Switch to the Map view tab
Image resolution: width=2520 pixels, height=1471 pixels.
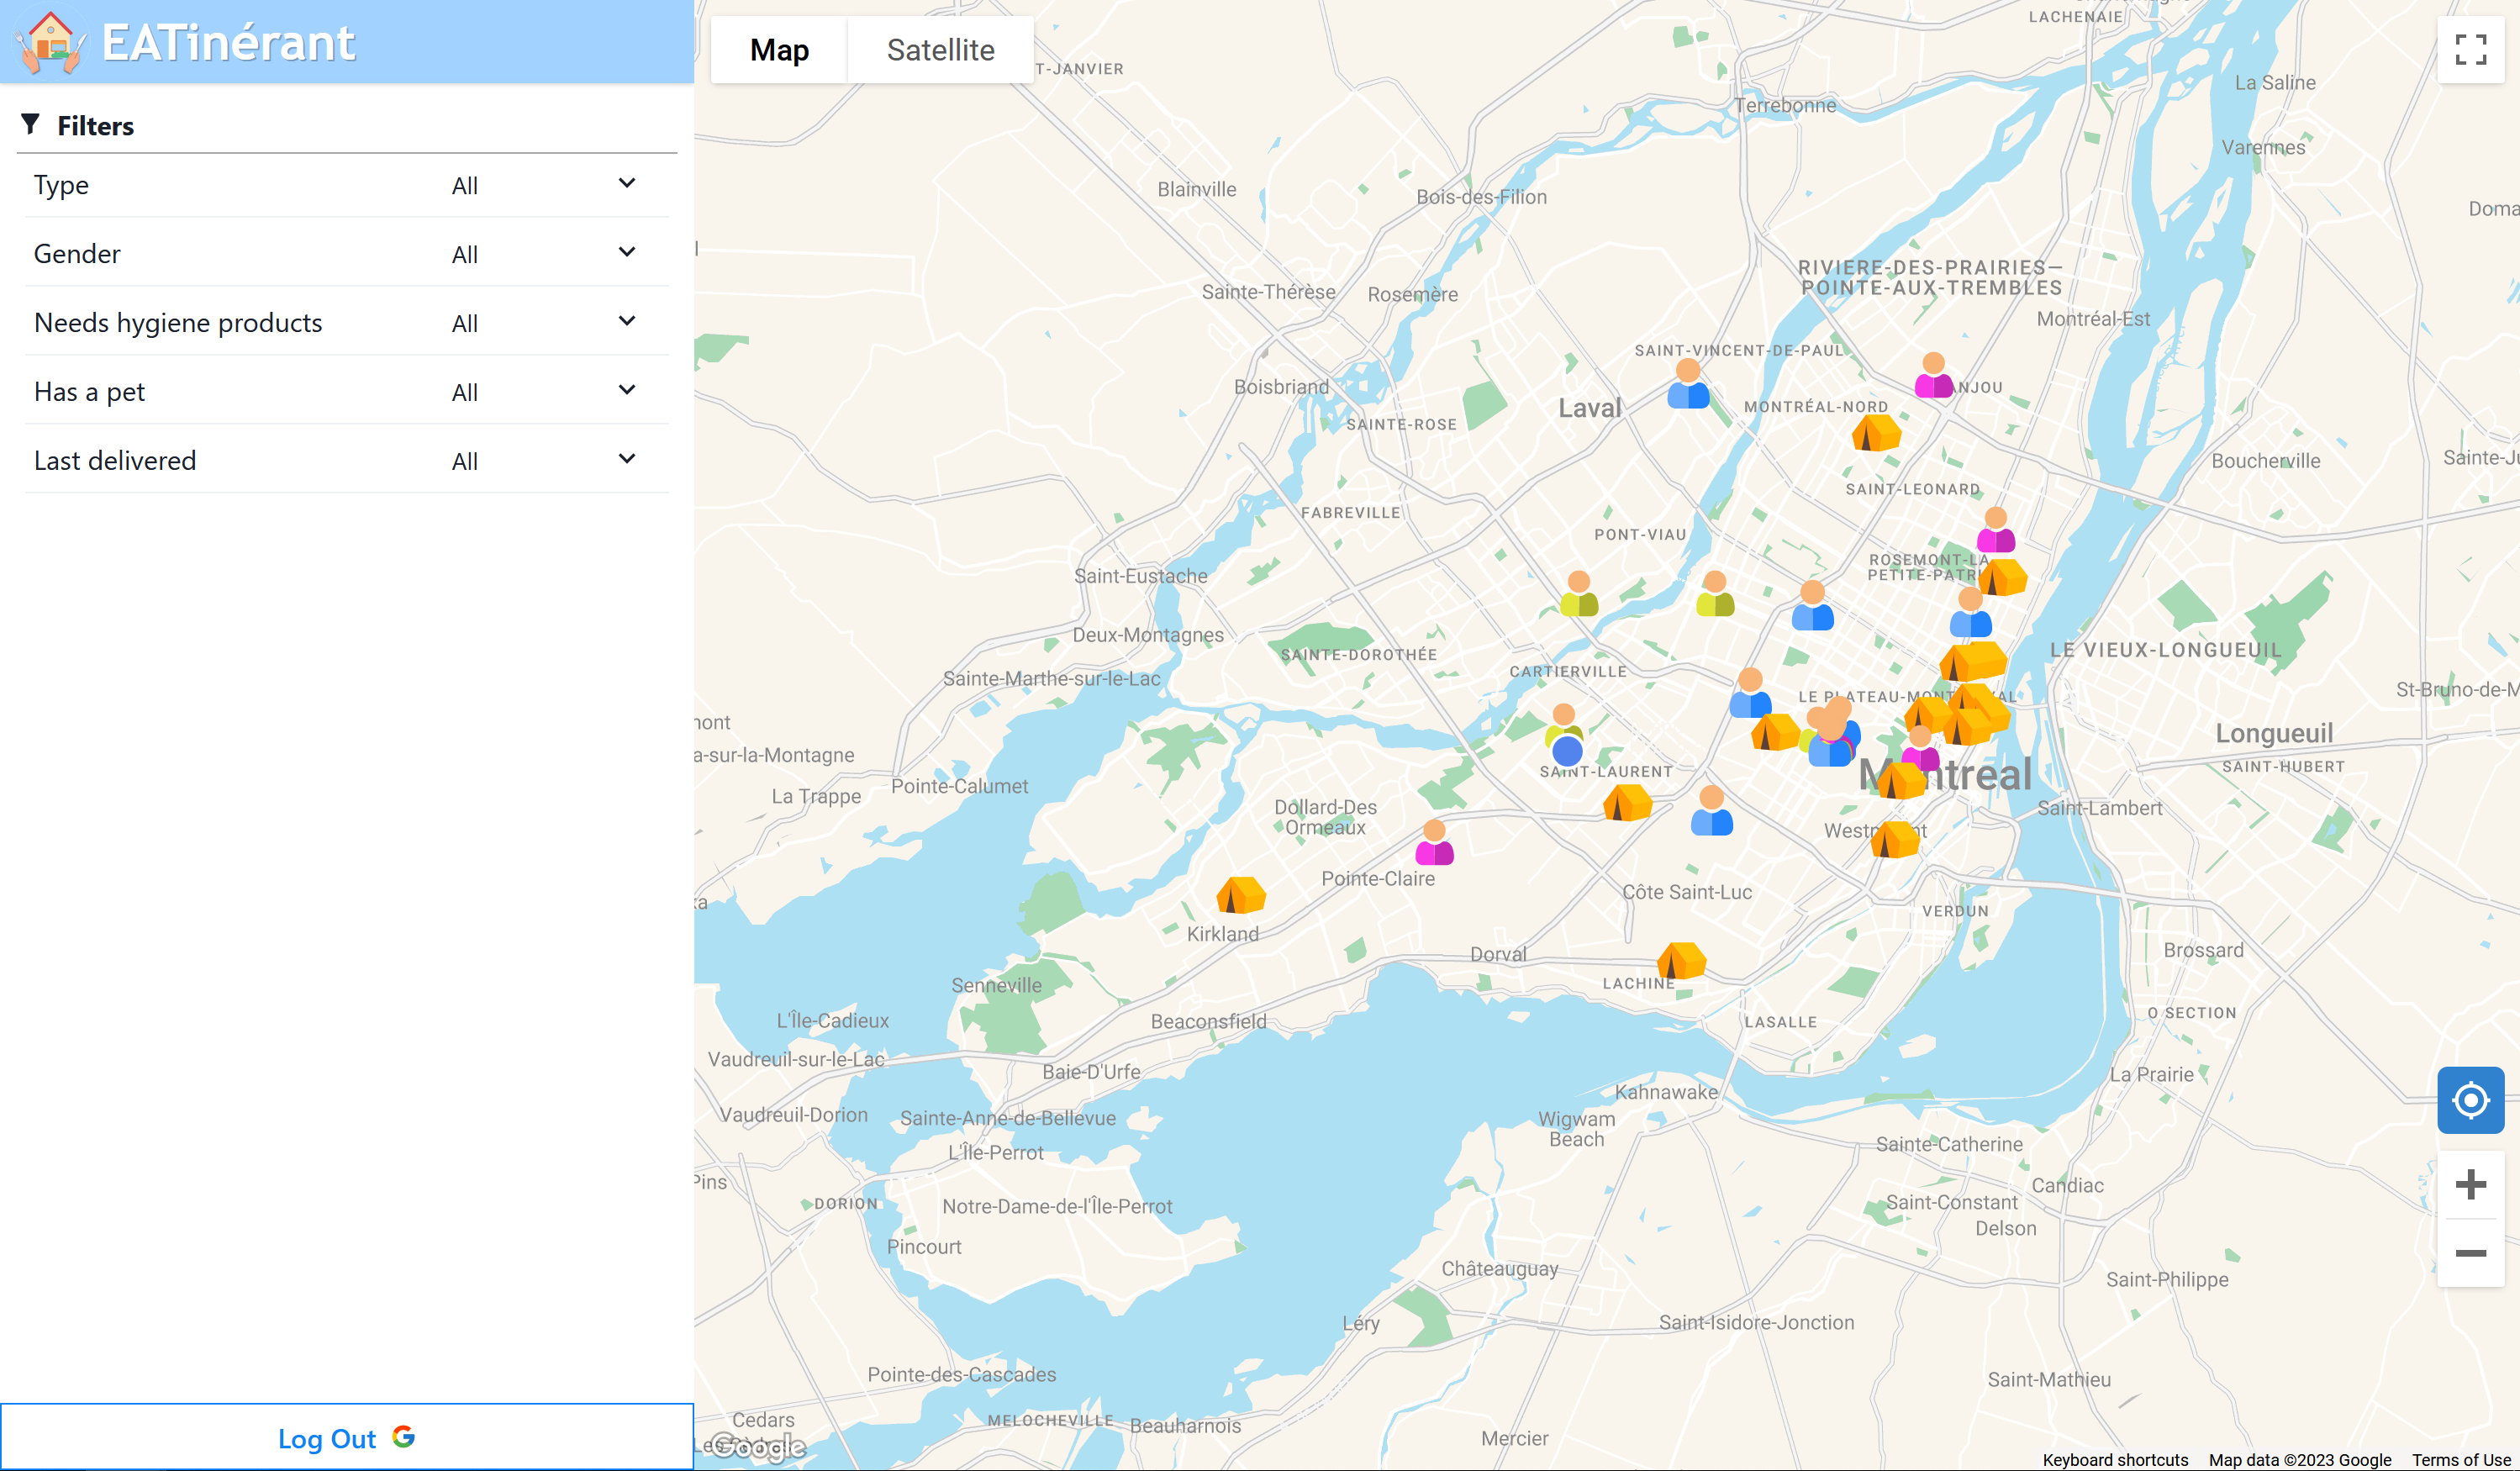pyautogui.click(x=779, y=50)
